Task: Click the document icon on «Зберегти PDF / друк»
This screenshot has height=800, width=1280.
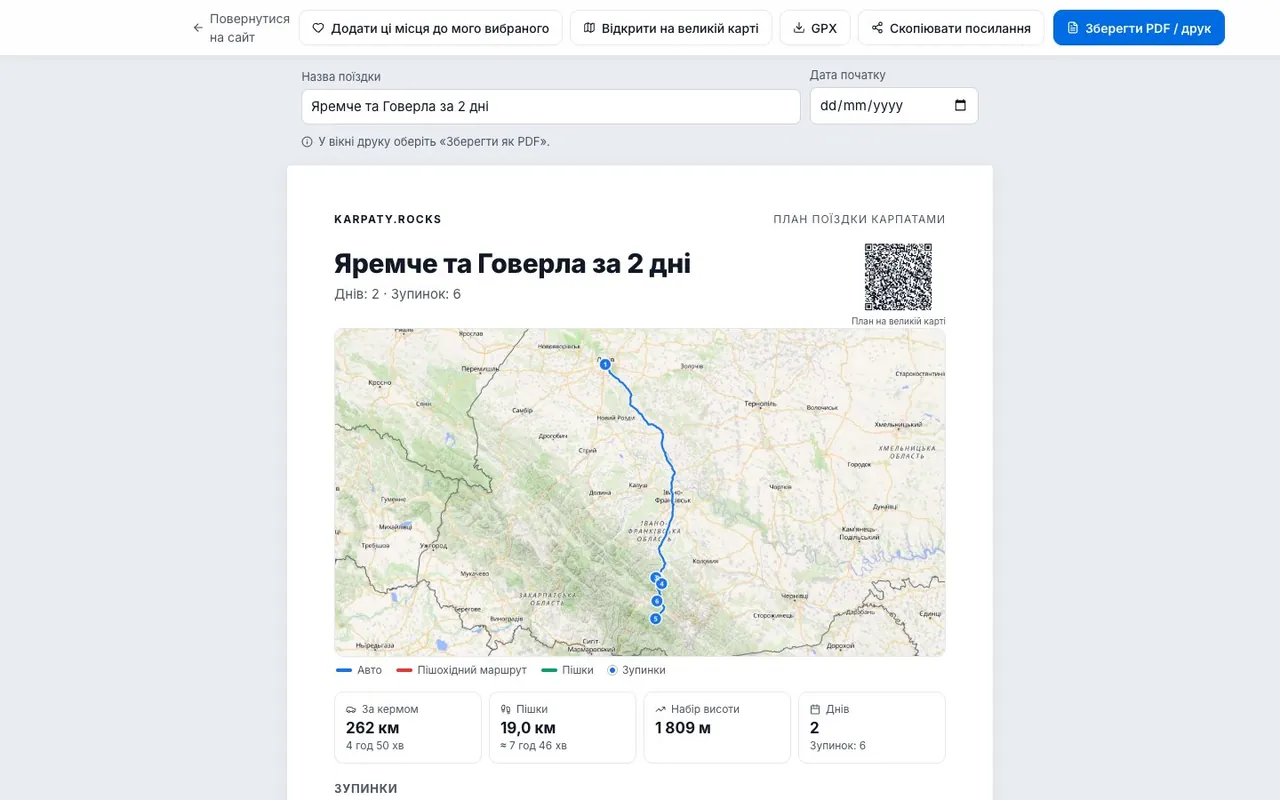Action: pyautogui.click(x=1073, y=28)
